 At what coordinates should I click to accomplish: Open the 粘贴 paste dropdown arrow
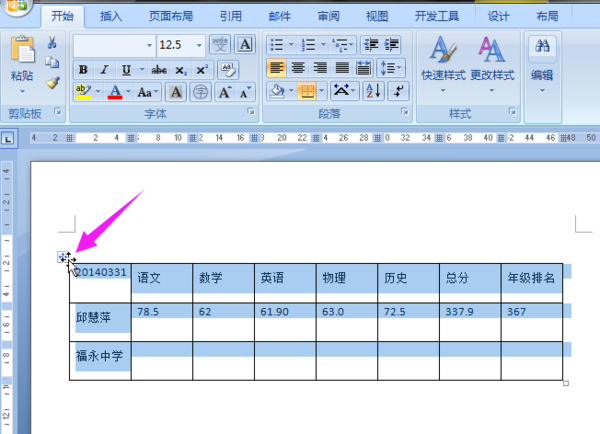coord(21,90)
